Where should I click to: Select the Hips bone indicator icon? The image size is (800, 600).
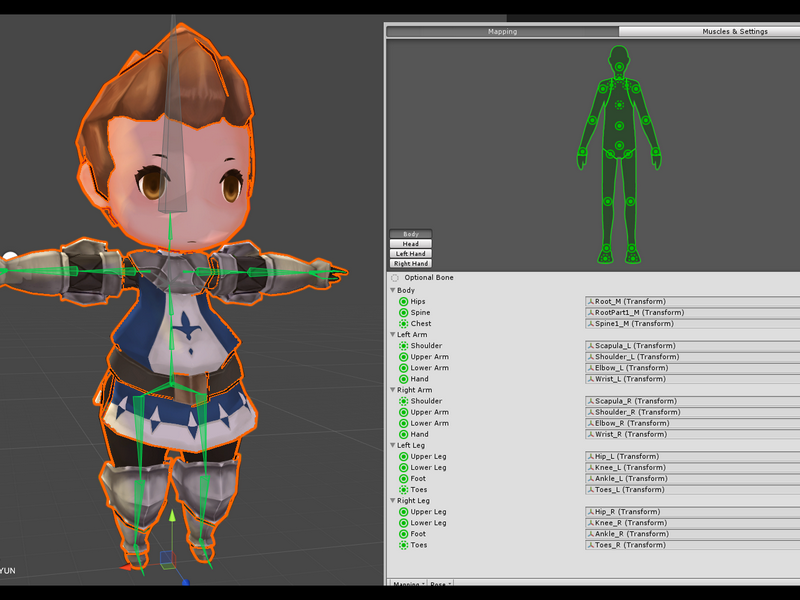[x=403, y=302]
